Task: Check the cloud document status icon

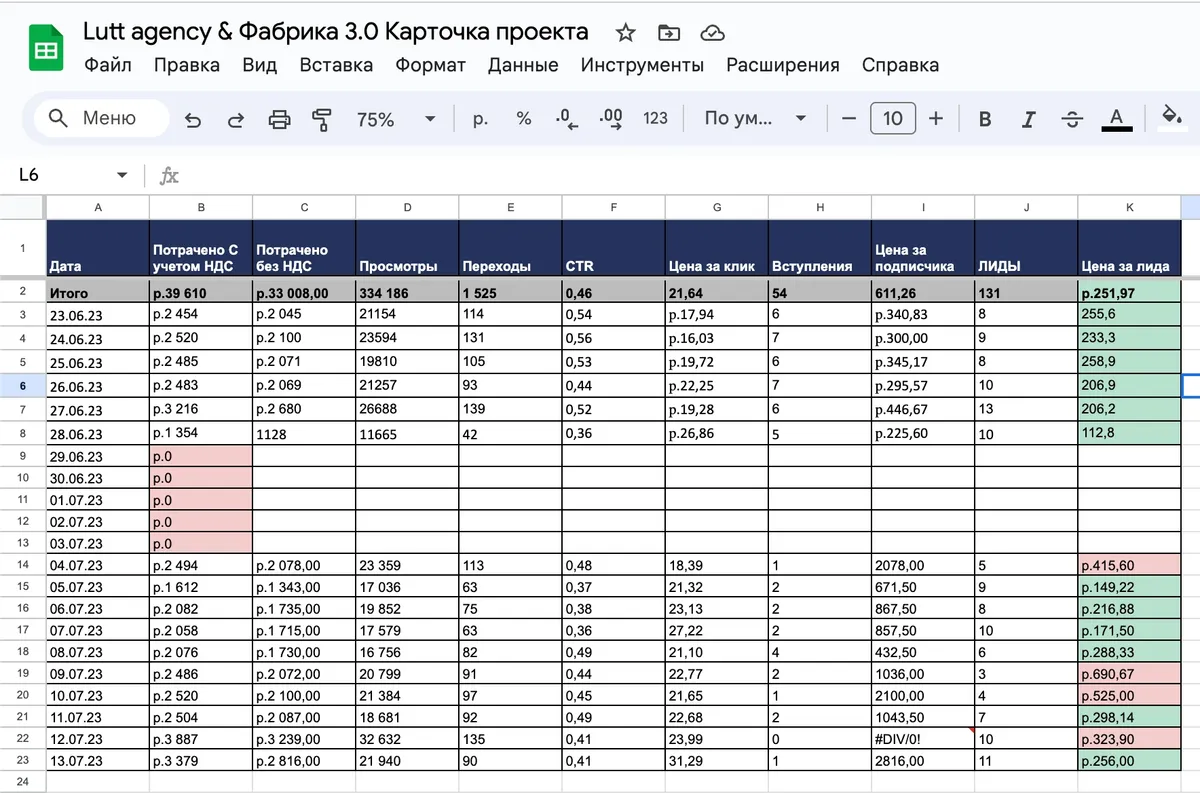Action: click(712, 33)
